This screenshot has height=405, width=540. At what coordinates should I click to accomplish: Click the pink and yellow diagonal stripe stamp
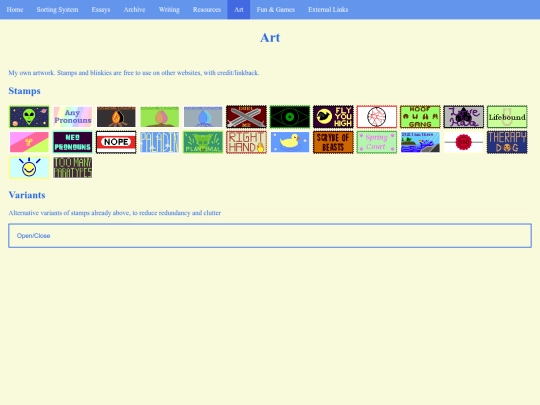click(x=29, y=142)
